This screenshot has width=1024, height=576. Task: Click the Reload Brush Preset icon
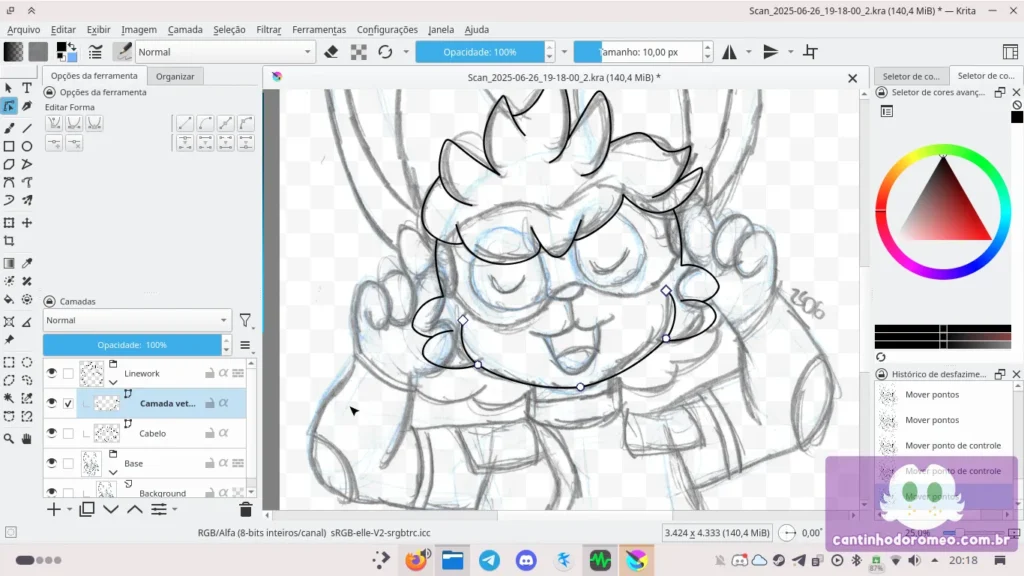(x=385, y=52)
